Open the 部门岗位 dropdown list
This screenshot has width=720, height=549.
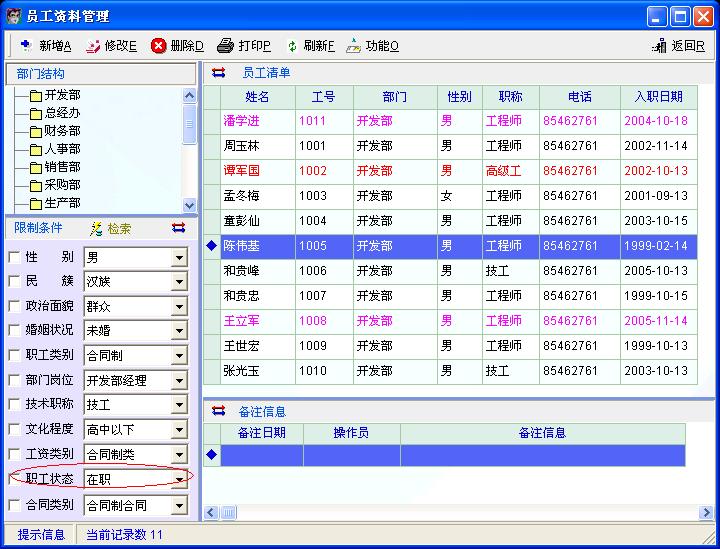179,381
